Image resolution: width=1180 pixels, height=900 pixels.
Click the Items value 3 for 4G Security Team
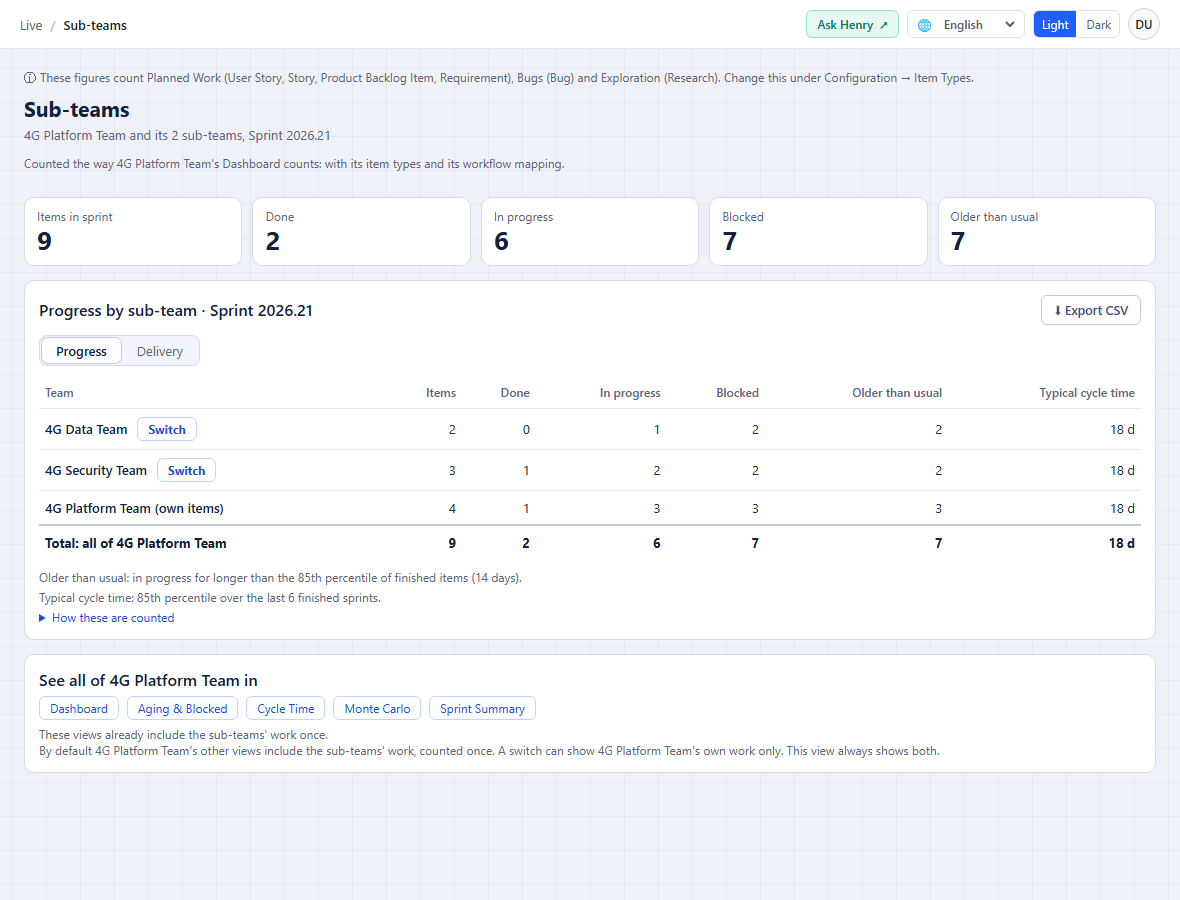pyautogui.click(x=452, y=470)
